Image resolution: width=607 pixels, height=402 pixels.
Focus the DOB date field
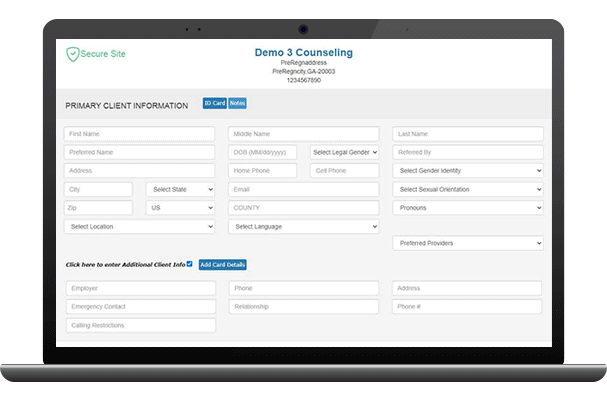(267, 152)
